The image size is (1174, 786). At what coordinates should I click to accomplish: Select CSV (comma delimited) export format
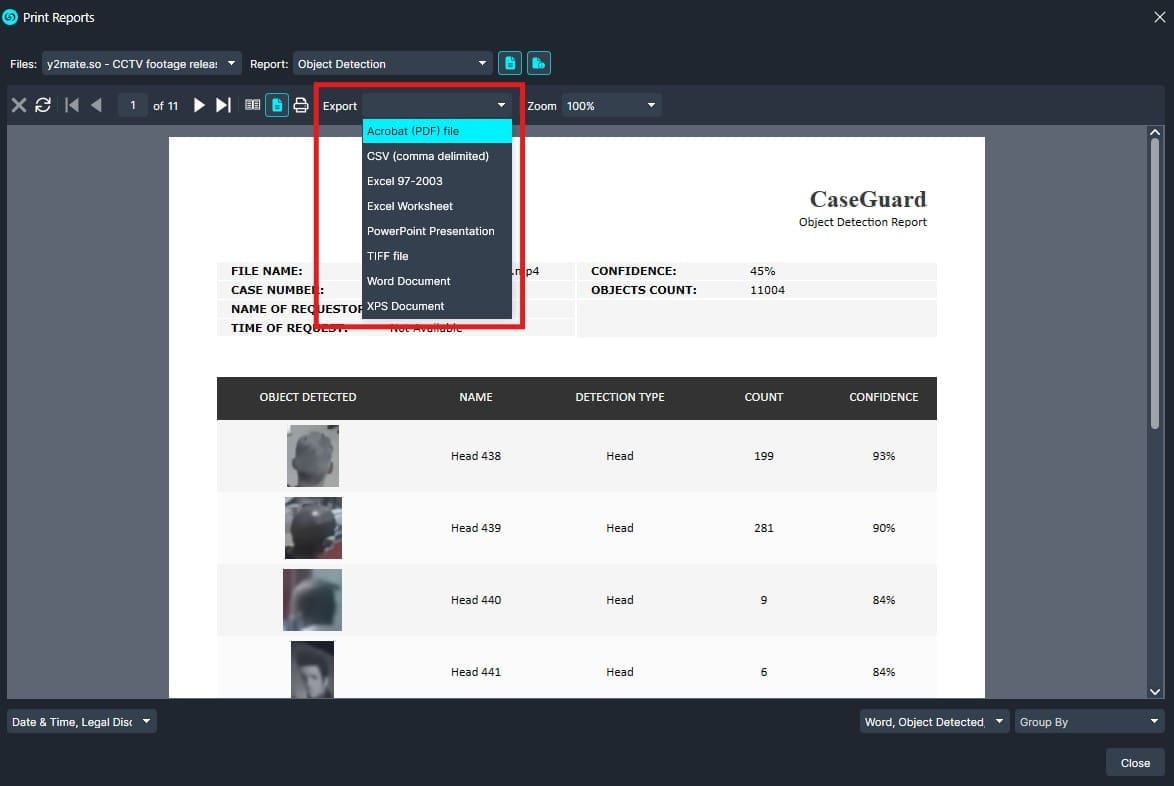[428, 155]
